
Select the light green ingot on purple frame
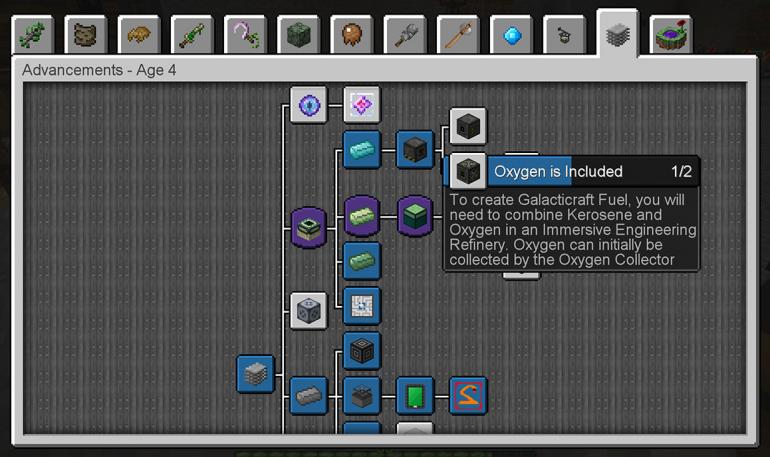pos(362,216)
